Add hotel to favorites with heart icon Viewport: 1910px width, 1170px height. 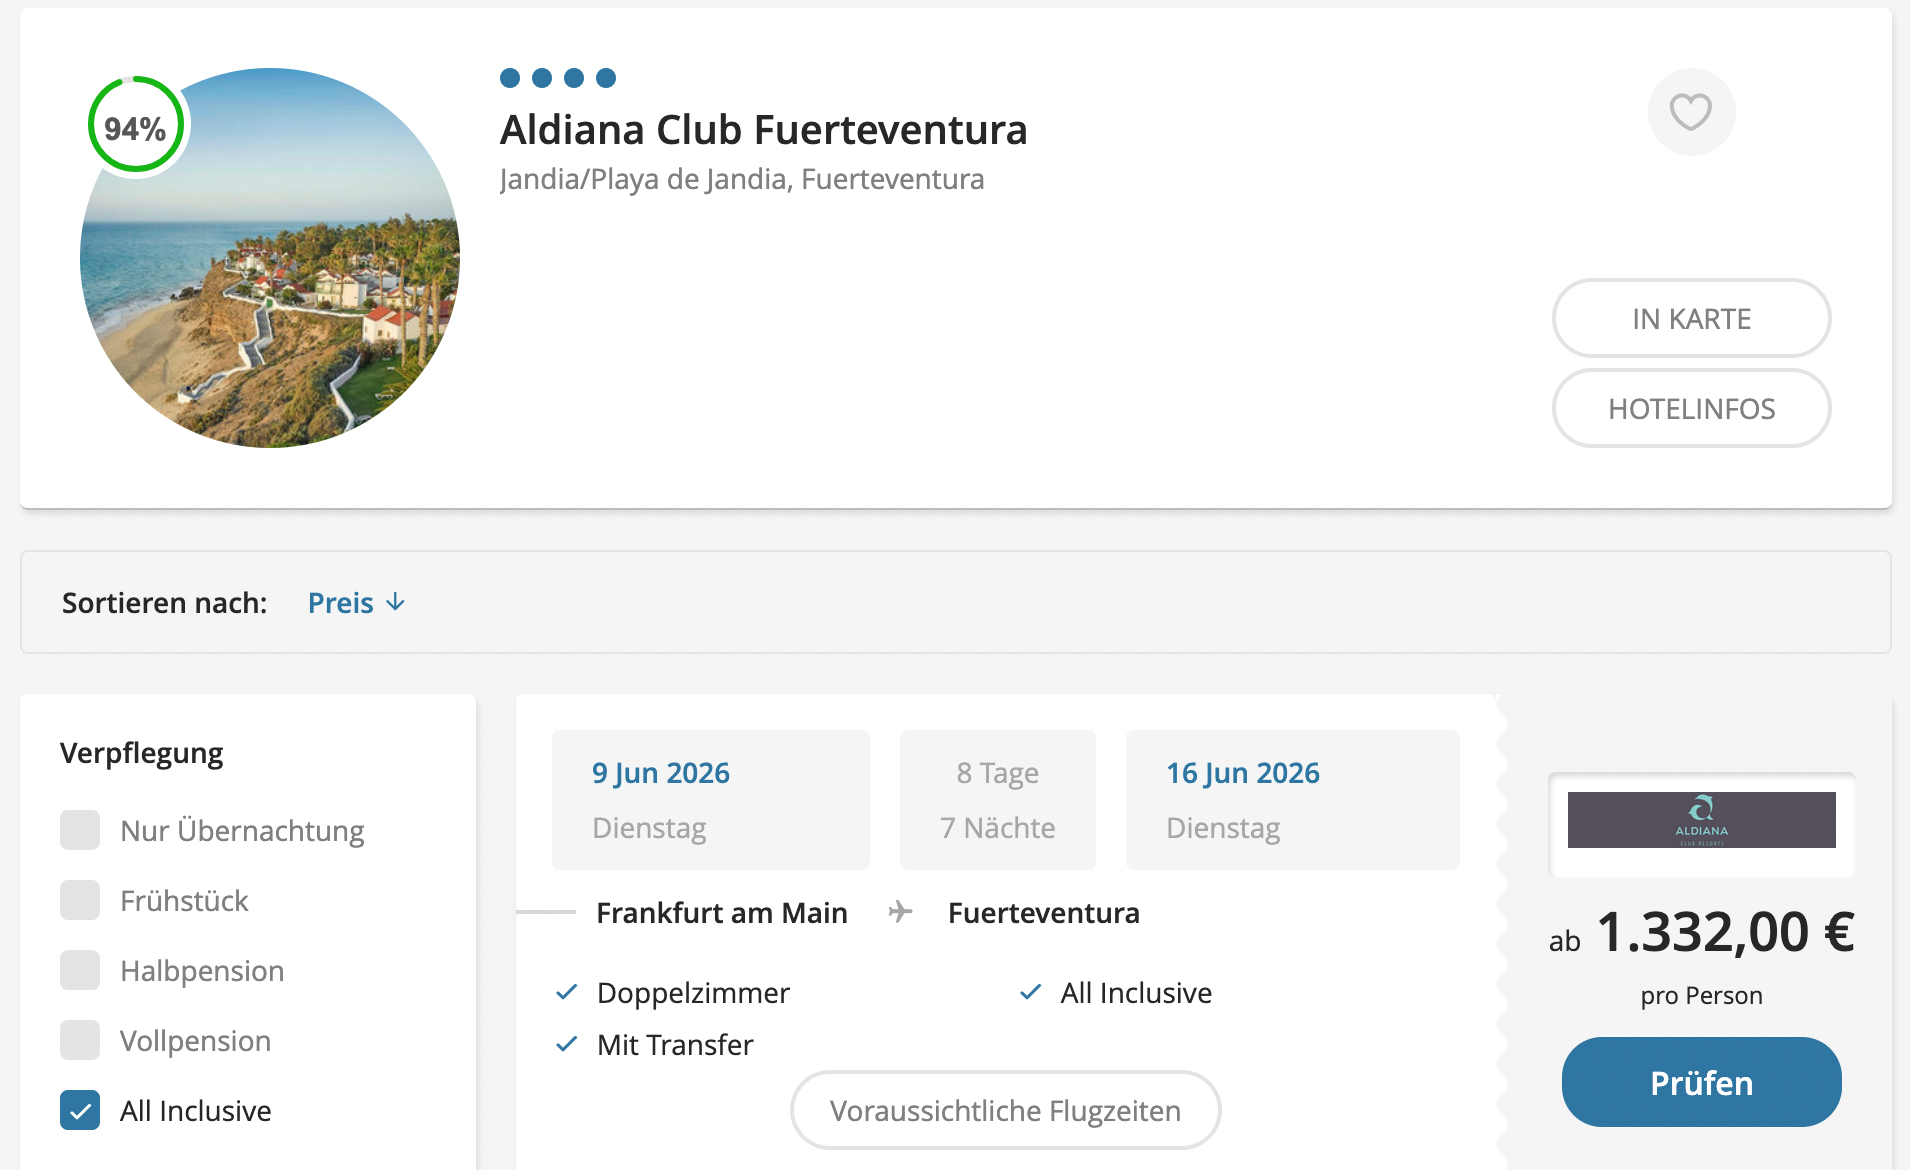click(1691, 112)
